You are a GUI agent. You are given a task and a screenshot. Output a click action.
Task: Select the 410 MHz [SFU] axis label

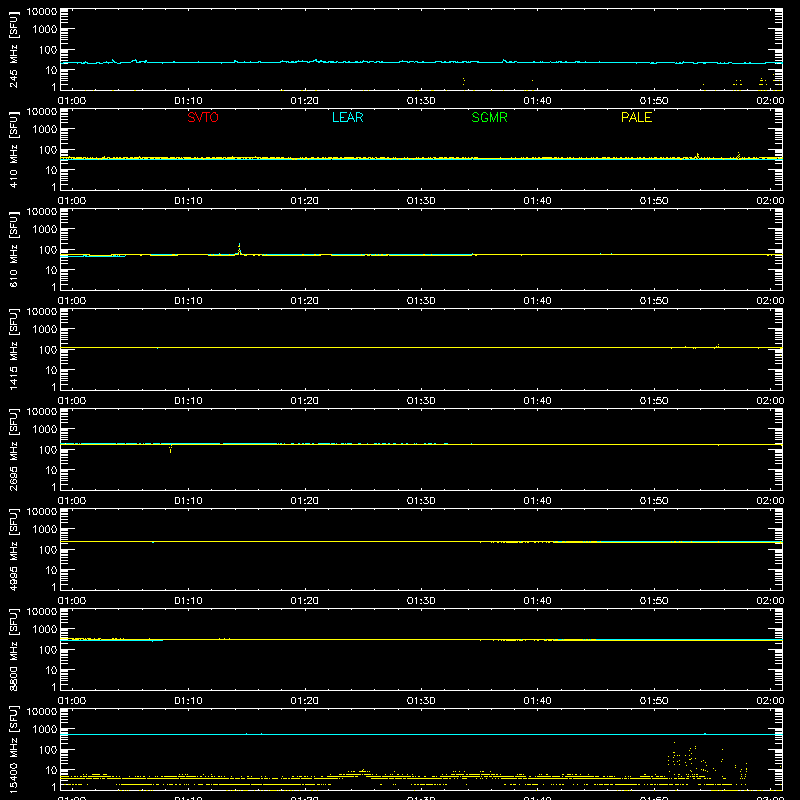[x=14, y=149]
